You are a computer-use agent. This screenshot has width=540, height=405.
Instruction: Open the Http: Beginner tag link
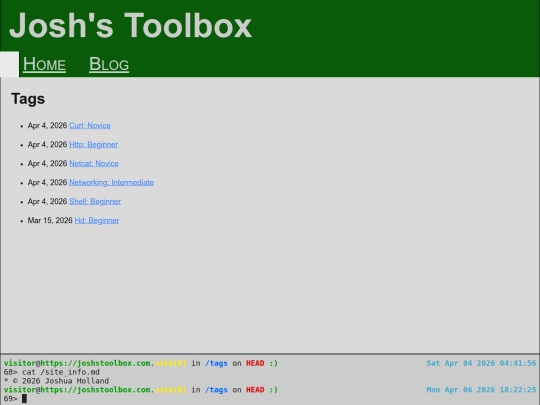94,144
